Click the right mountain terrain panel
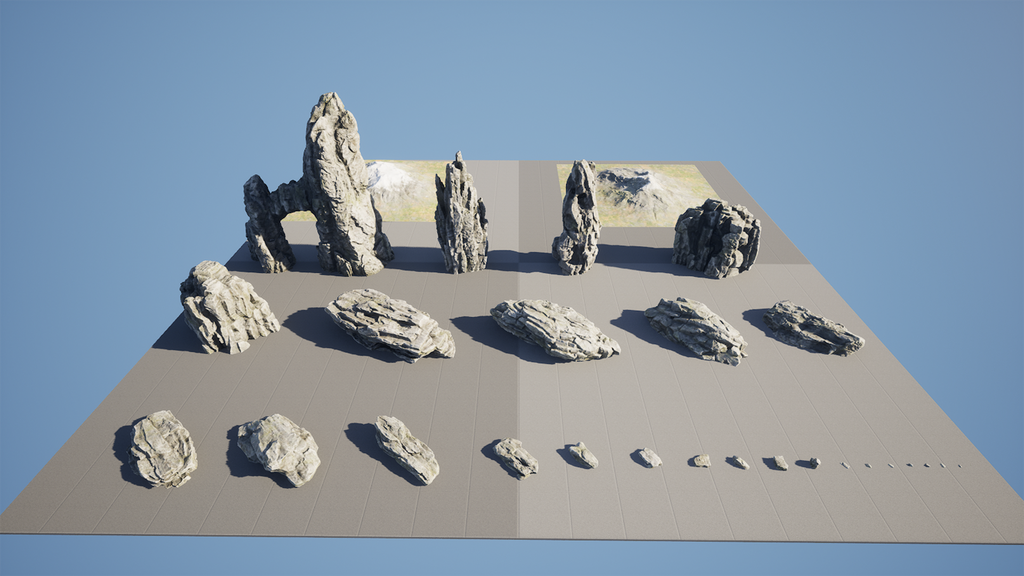Image resolution: width=1024 pixels, height=576 pixels. (x=640, y=190)
